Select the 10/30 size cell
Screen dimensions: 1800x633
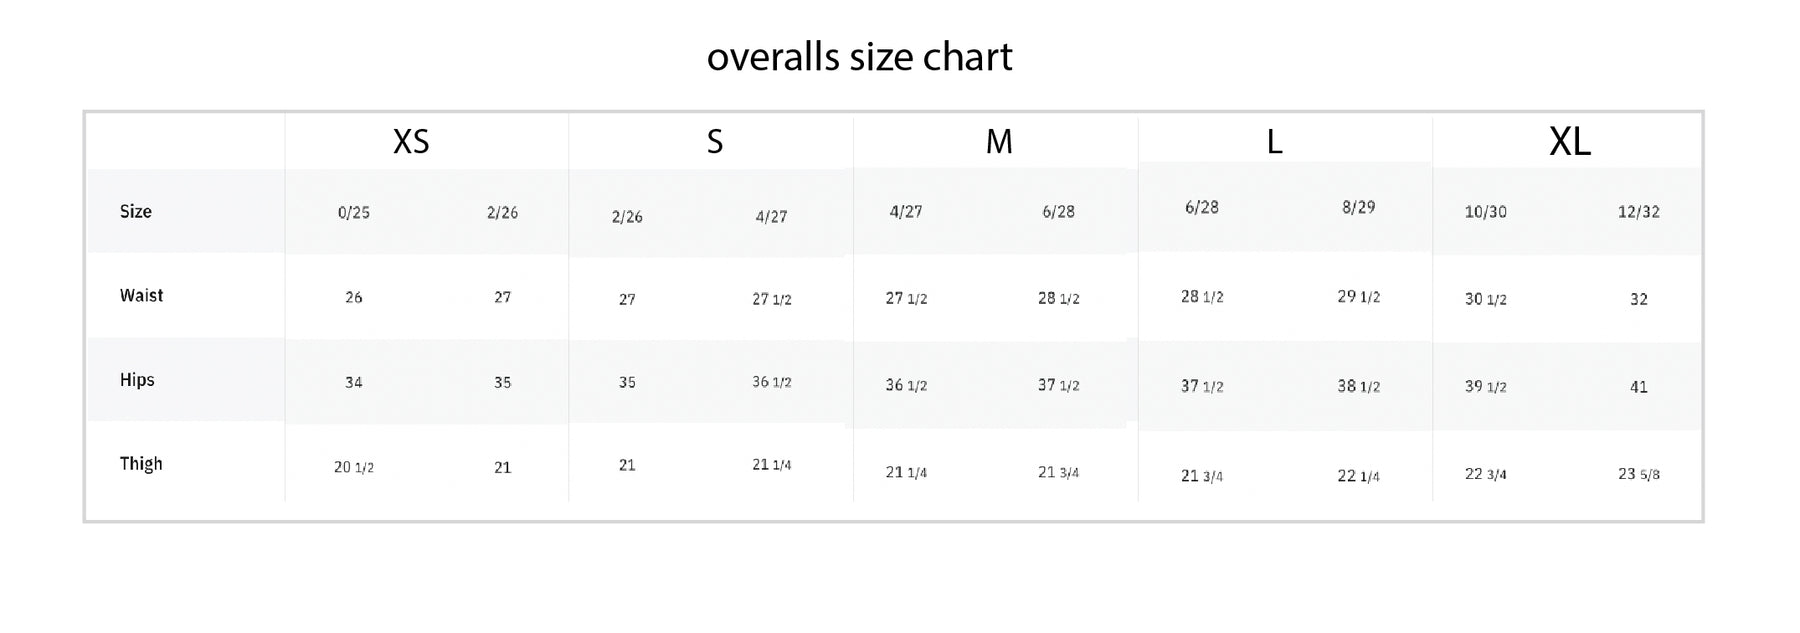(1485, 212)
